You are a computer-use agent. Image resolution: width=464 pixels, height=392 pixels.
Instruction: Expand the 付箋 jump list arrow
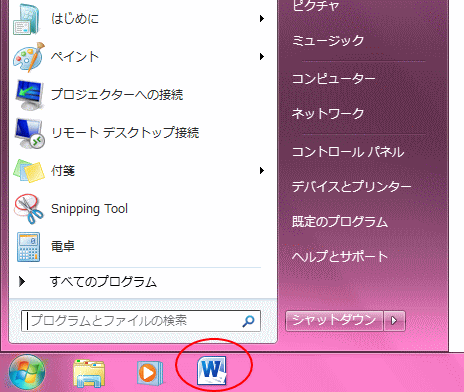tap(262, 171)
